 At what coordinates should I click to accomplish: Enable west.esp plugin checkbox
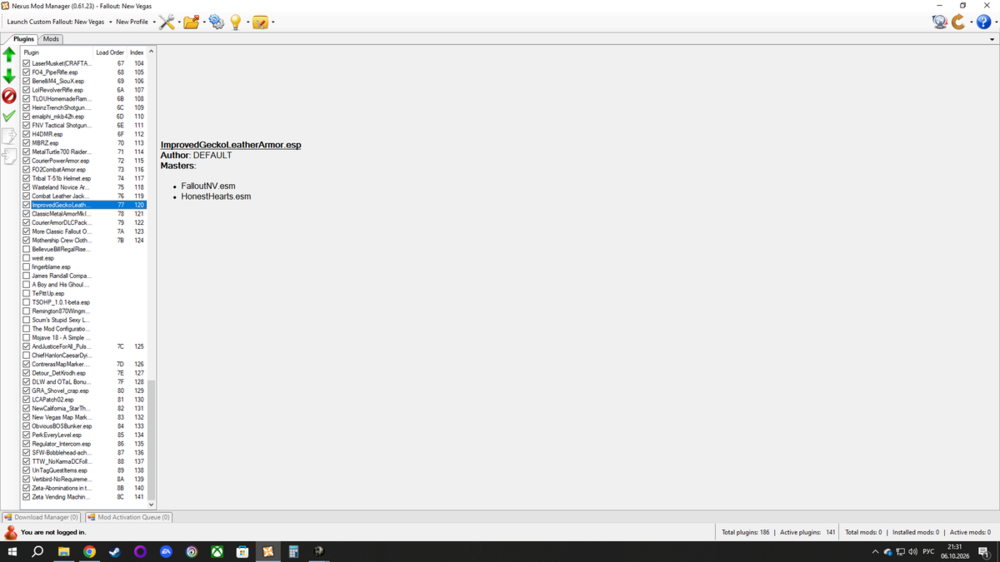coord(26,258)
